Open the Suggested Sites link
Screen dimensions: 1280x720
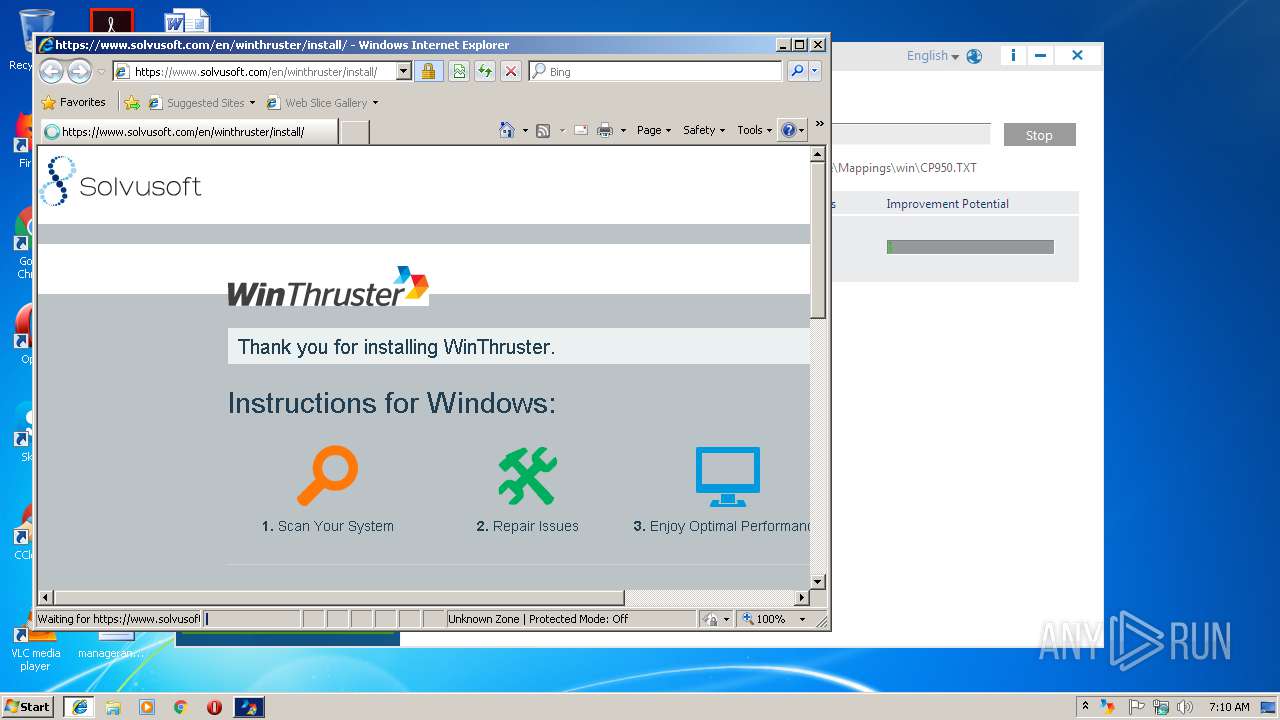202,102
